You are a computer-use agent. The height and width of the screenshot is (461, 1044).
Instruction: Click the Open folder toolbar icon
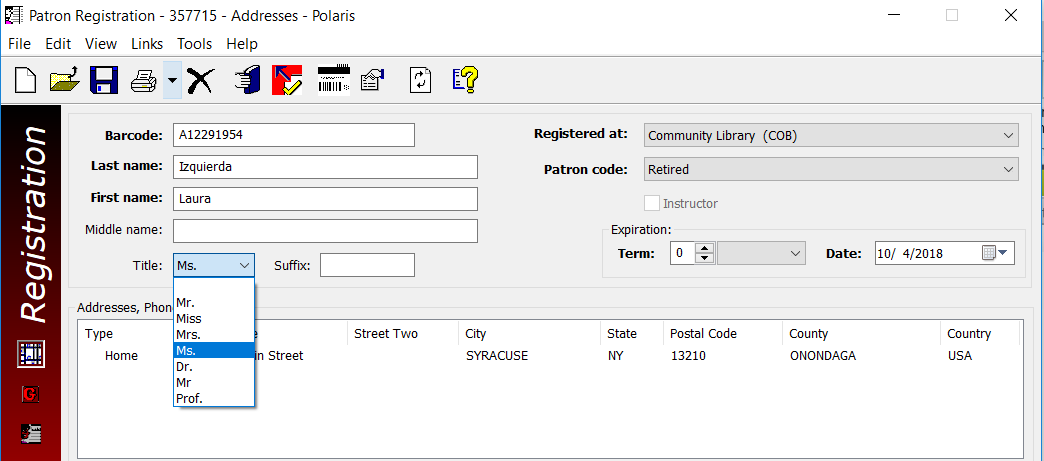point(64,80)
